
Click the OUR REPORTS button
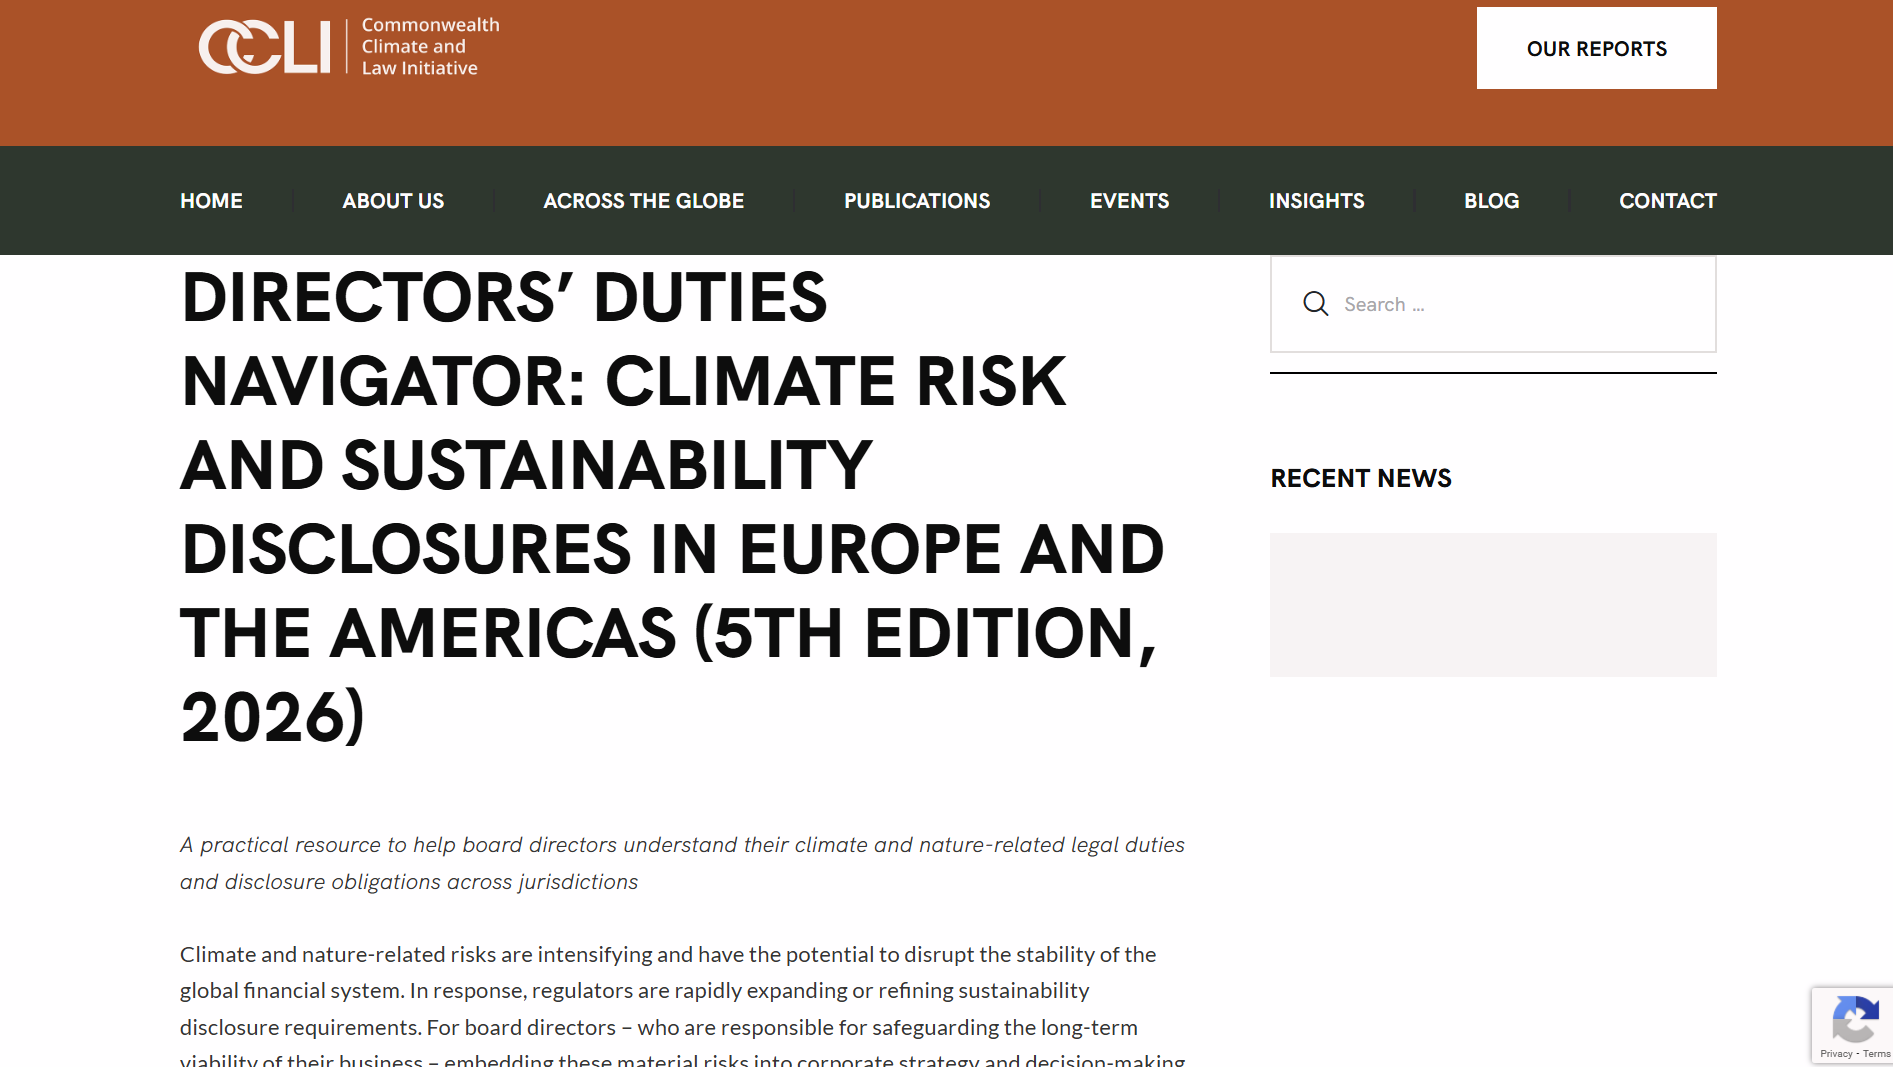1596,47
